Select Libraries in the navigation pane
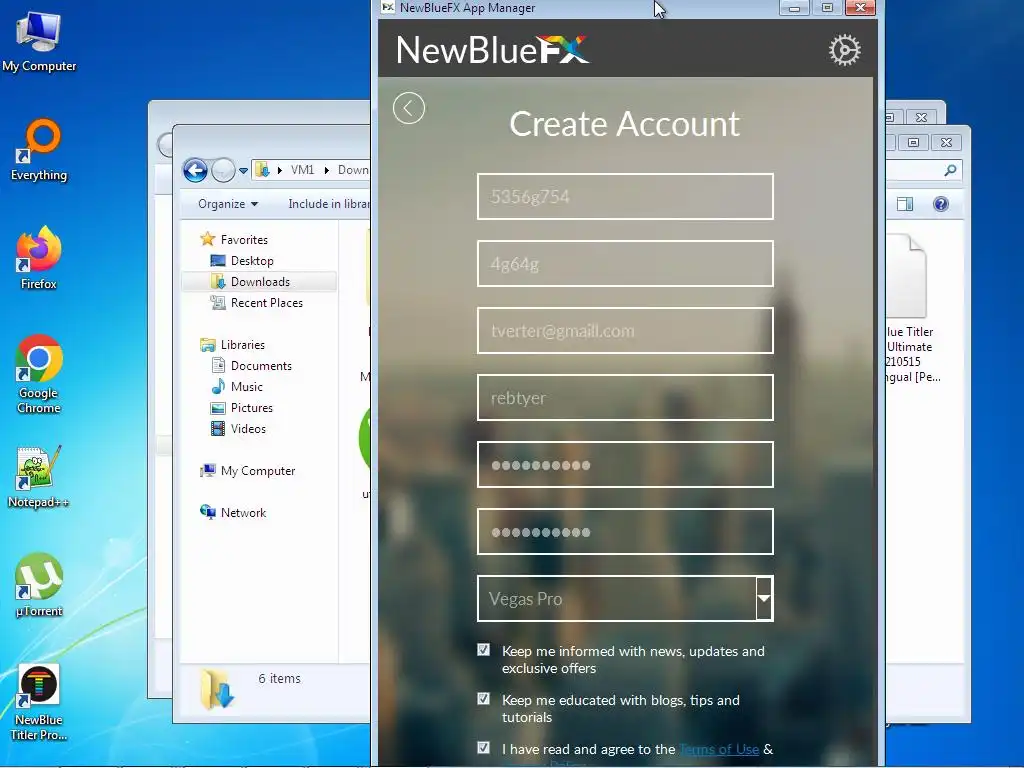The height and width of the screenshot is (768, 1024). [242, 345]
